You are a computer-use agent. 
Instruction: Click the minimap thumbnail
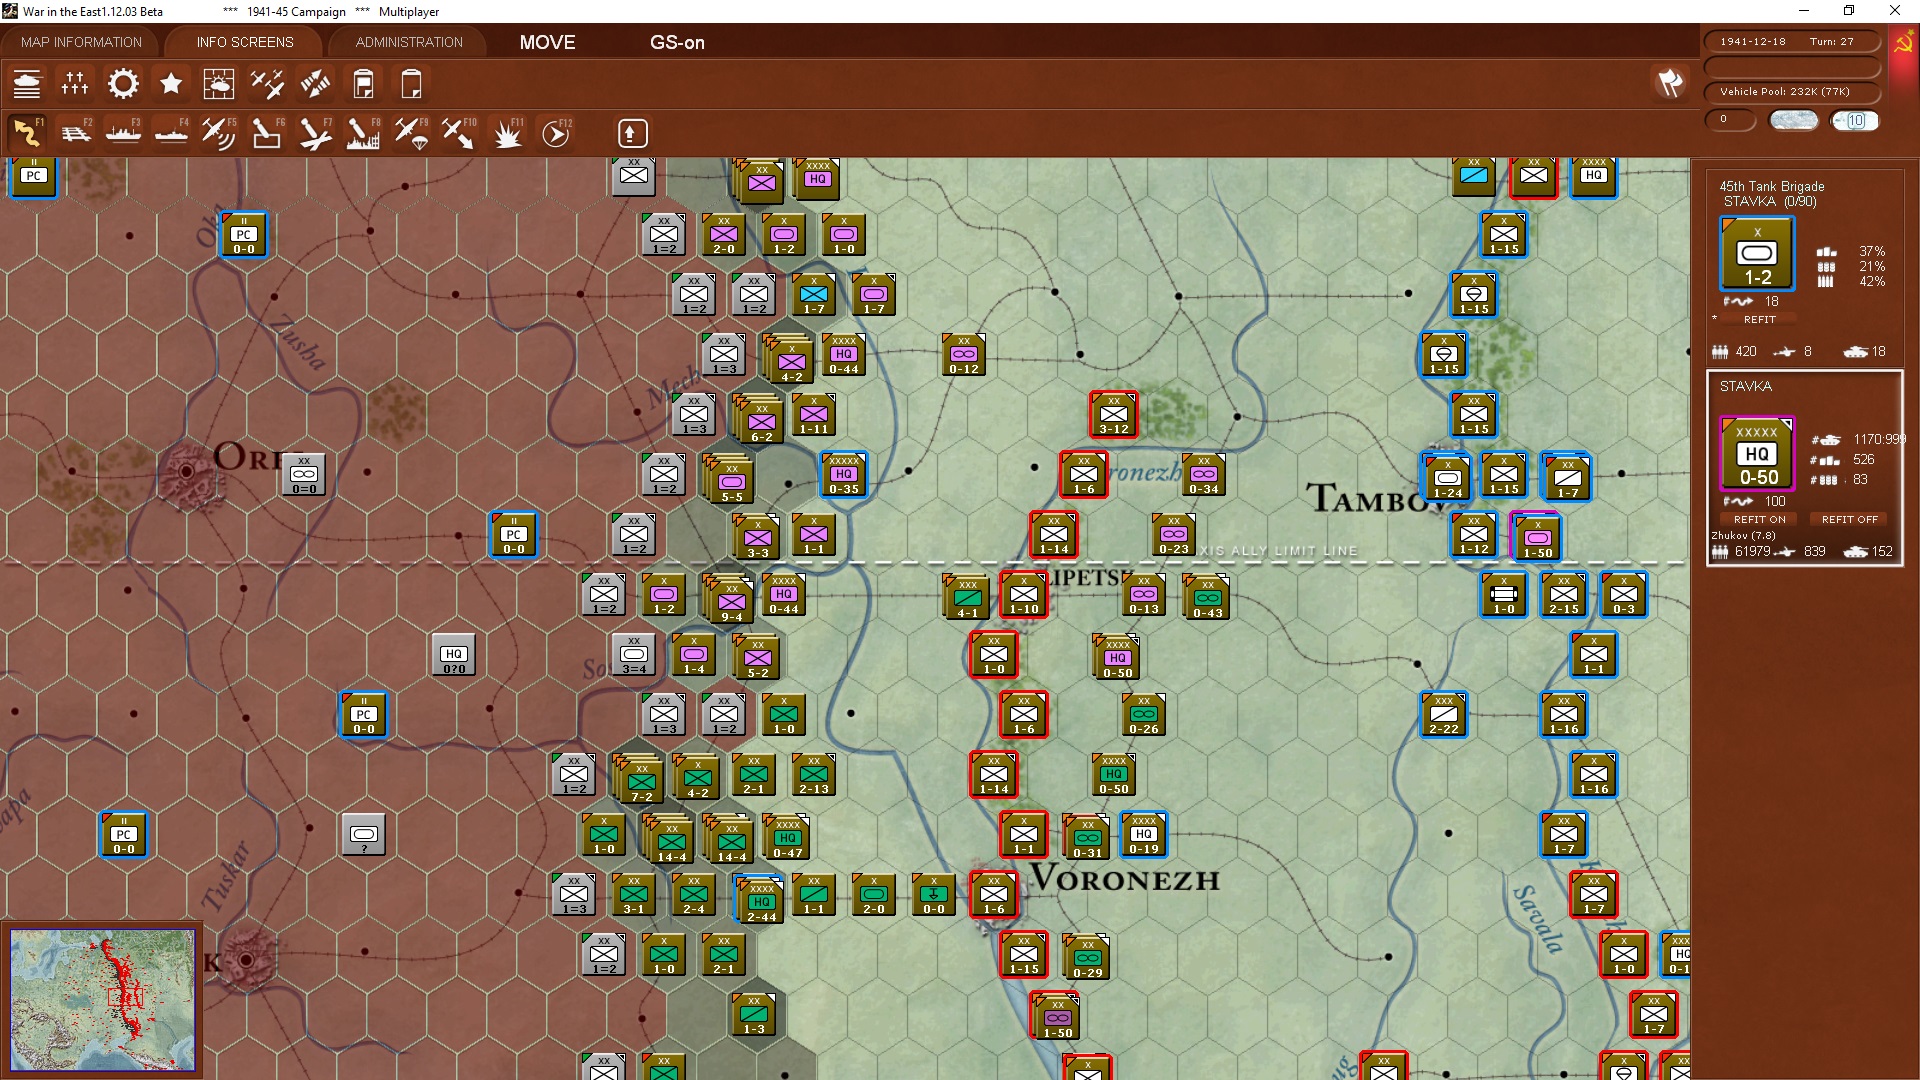pos(103,999)
